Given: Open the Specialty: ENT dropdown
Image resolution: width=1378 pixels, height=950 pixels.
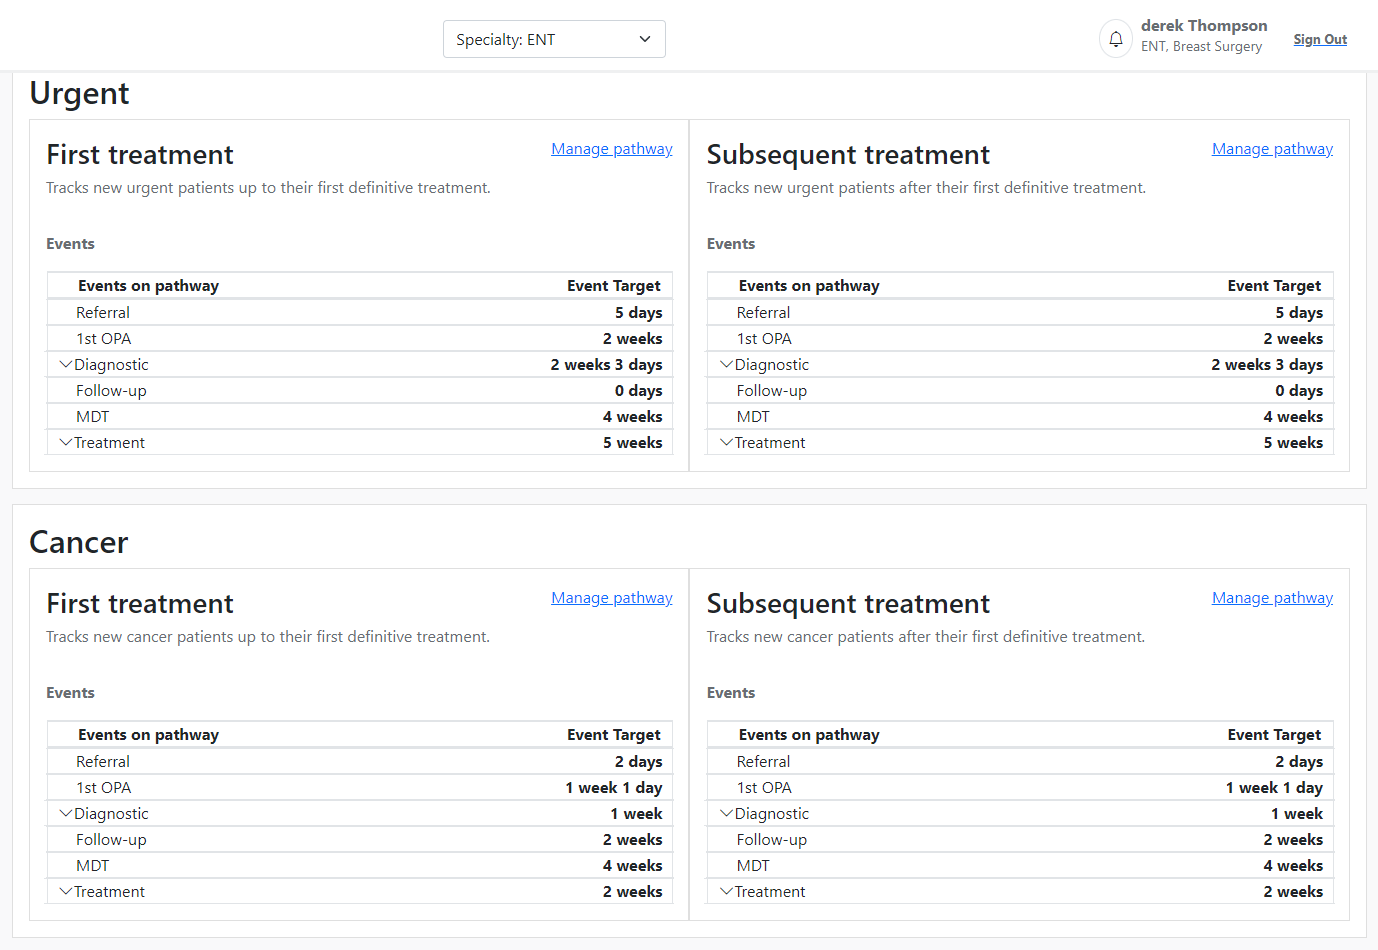Looking at the screenshot, I should point(554,40).
